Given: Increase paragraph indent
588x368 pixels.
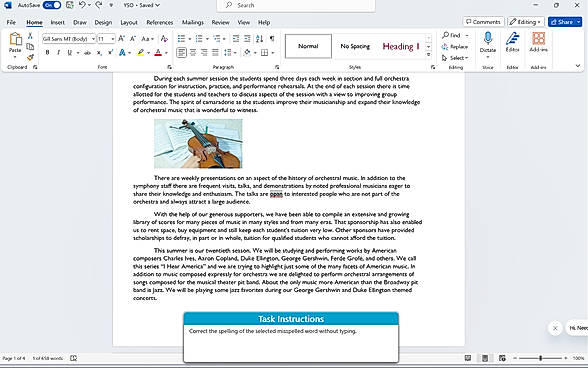Looking at the screenshot, I should (x=247, y=39).
